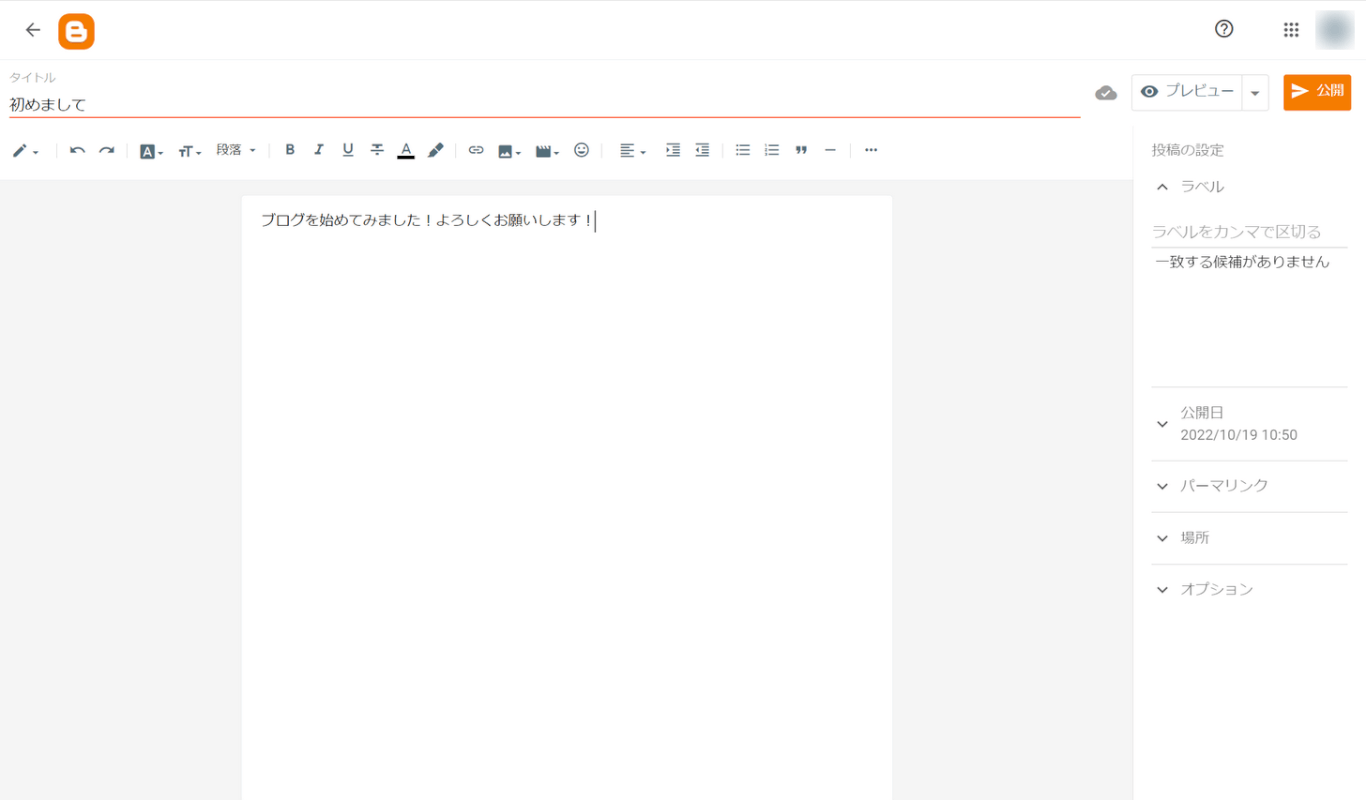
Task: Decrease the paragraph indent
Action: tap(702, 150)
